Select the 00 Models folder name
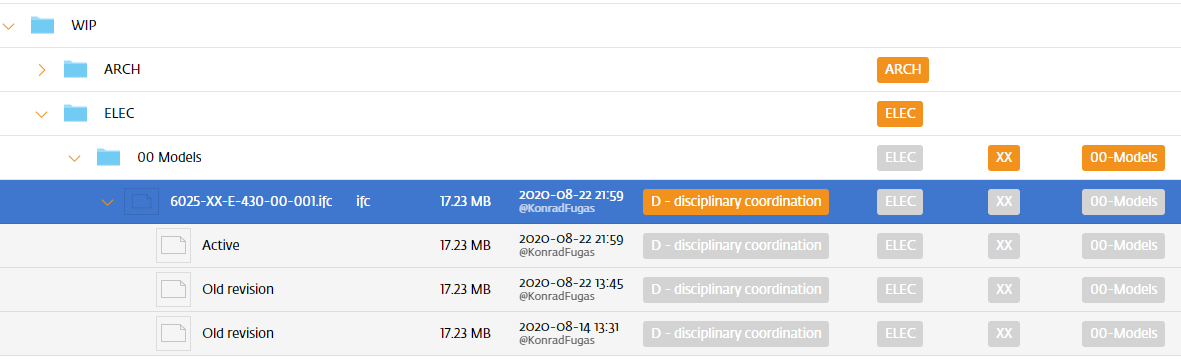Screen dimensions: 1181x361 [169, 158]
